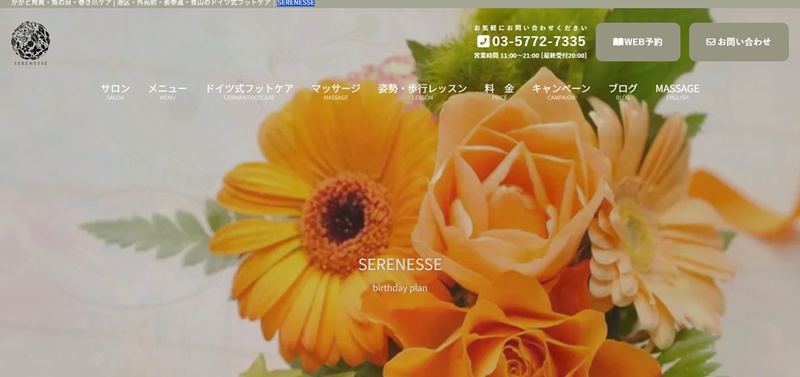View the 料金 PRICE page
Image resolution: width=800 pixels, height=377 pixels.
click(x=499, y=91)
